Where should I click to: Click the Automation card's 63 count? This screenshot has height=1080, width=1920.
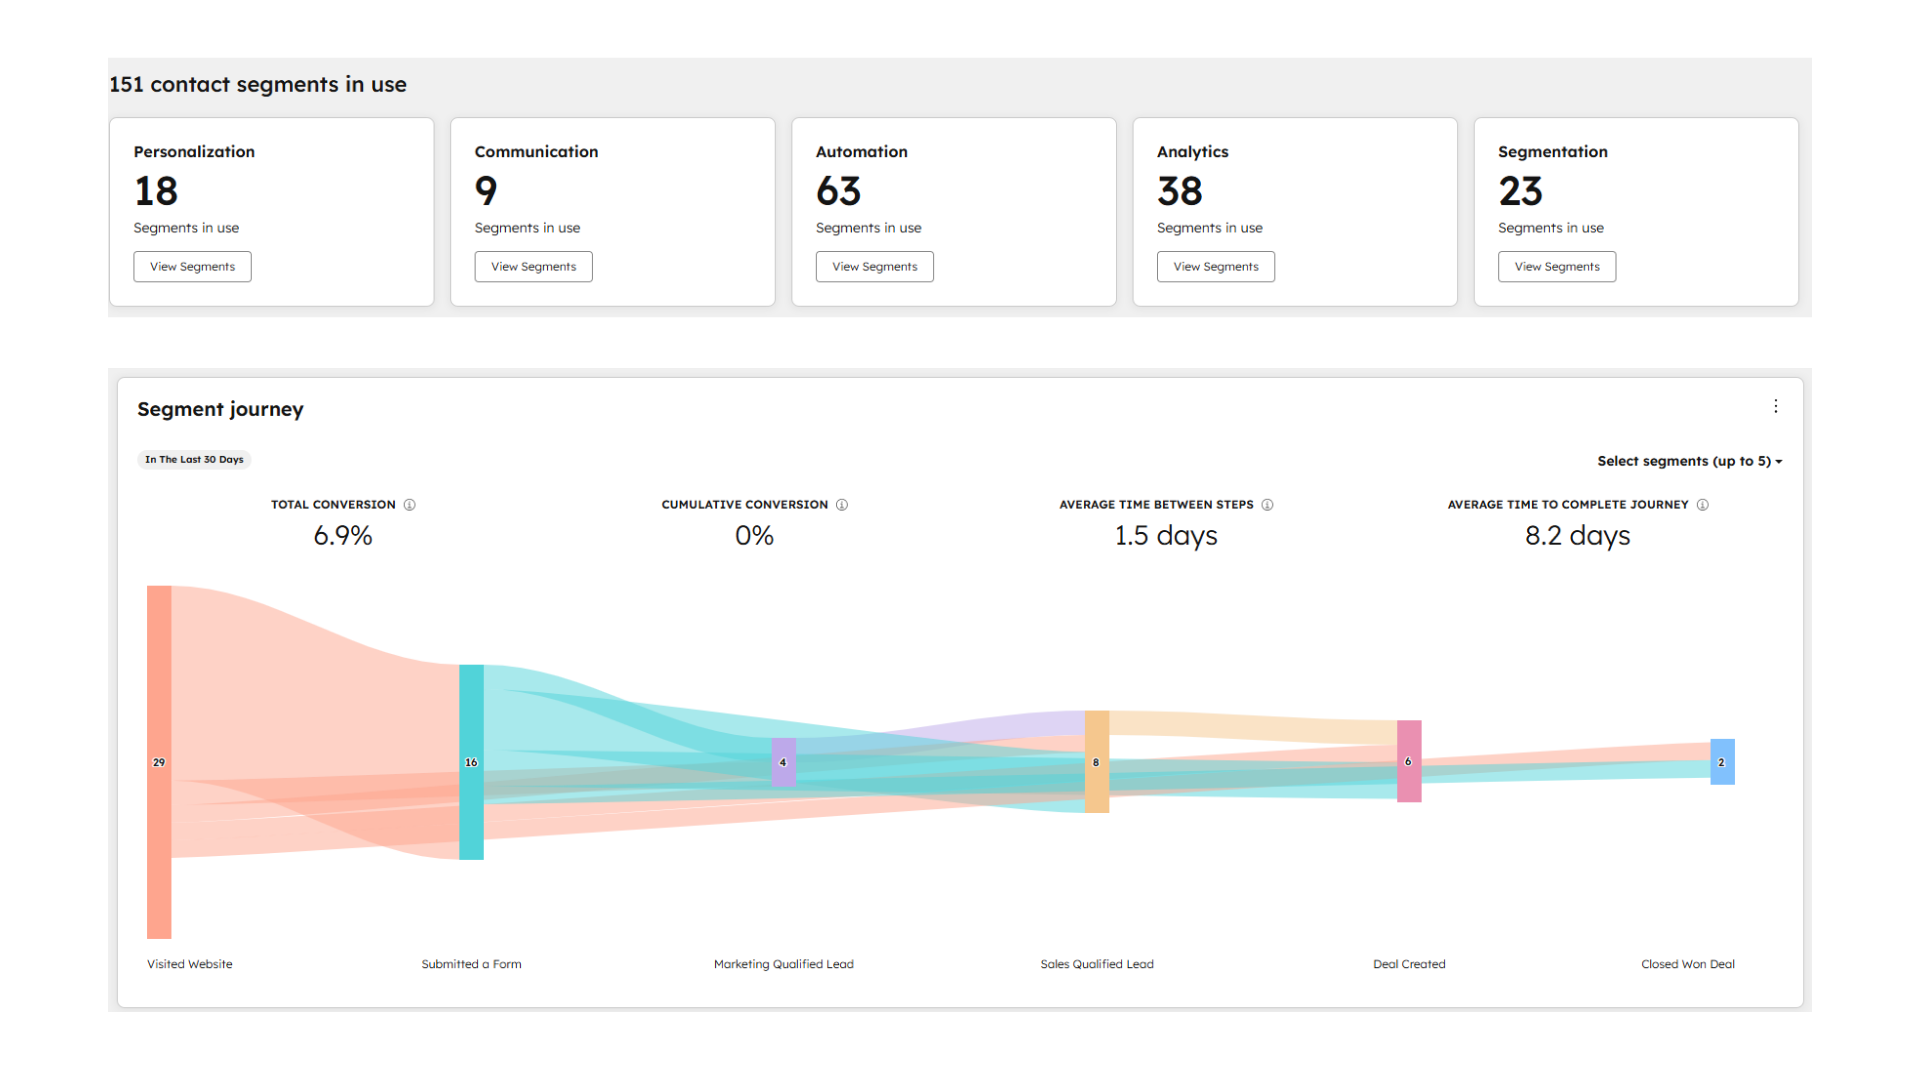point(838,191)
